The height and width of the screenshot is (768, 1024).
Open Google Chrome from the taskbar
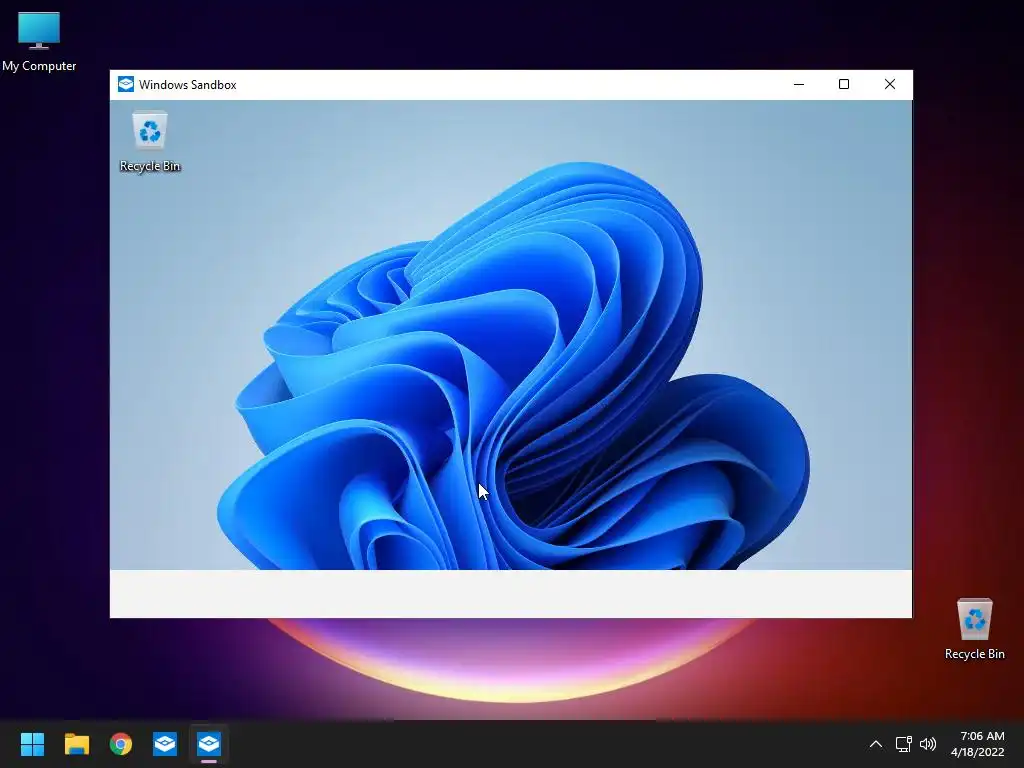coord(121,744)
